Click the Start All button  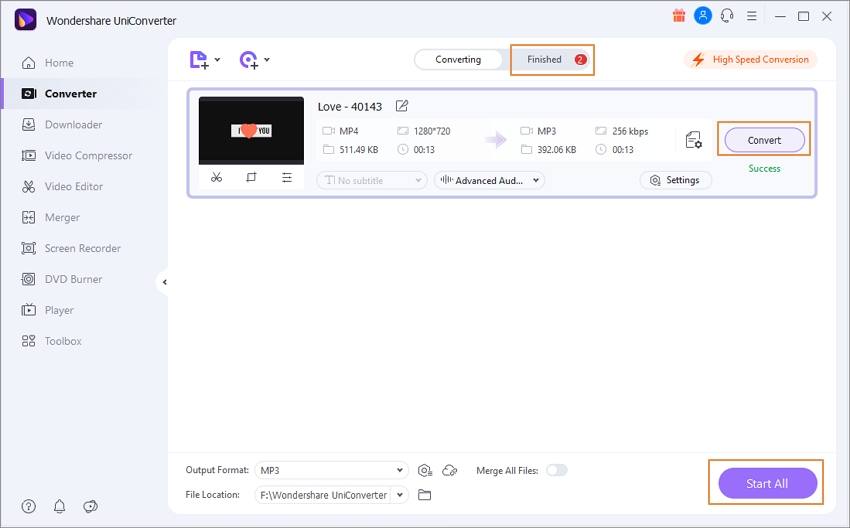768,483
